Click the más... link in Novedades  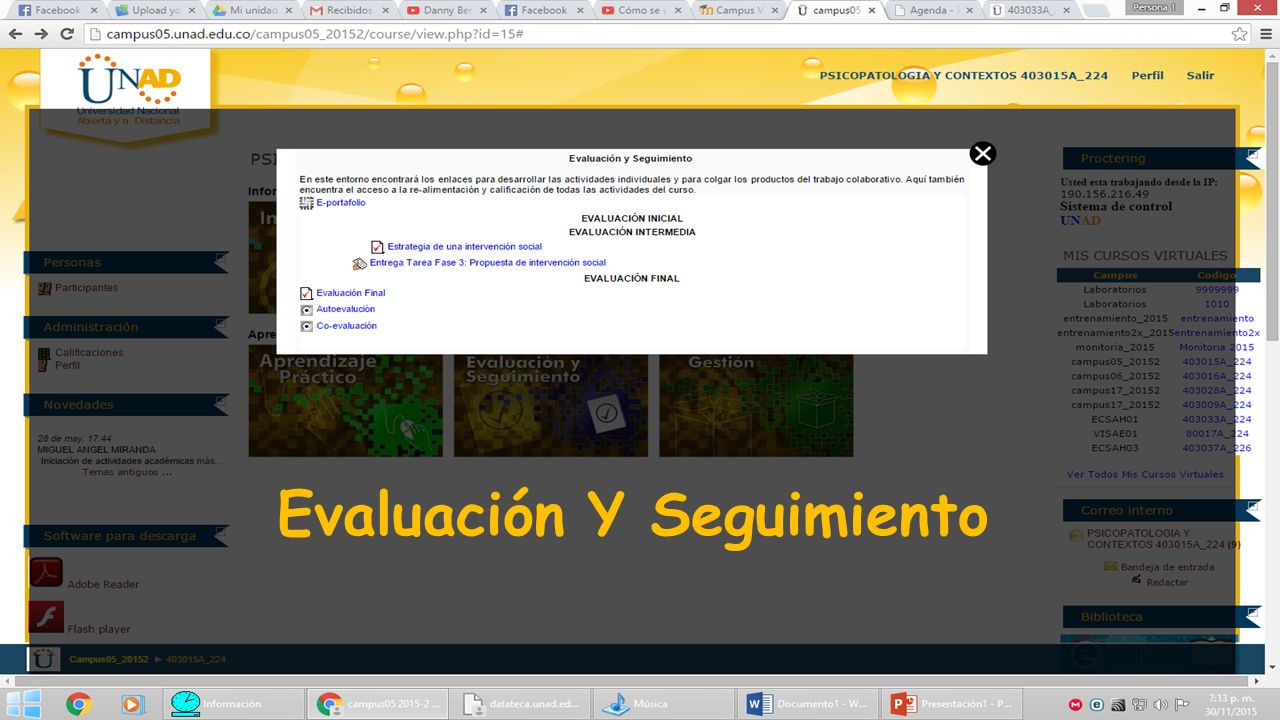click(x=209, y=461)
